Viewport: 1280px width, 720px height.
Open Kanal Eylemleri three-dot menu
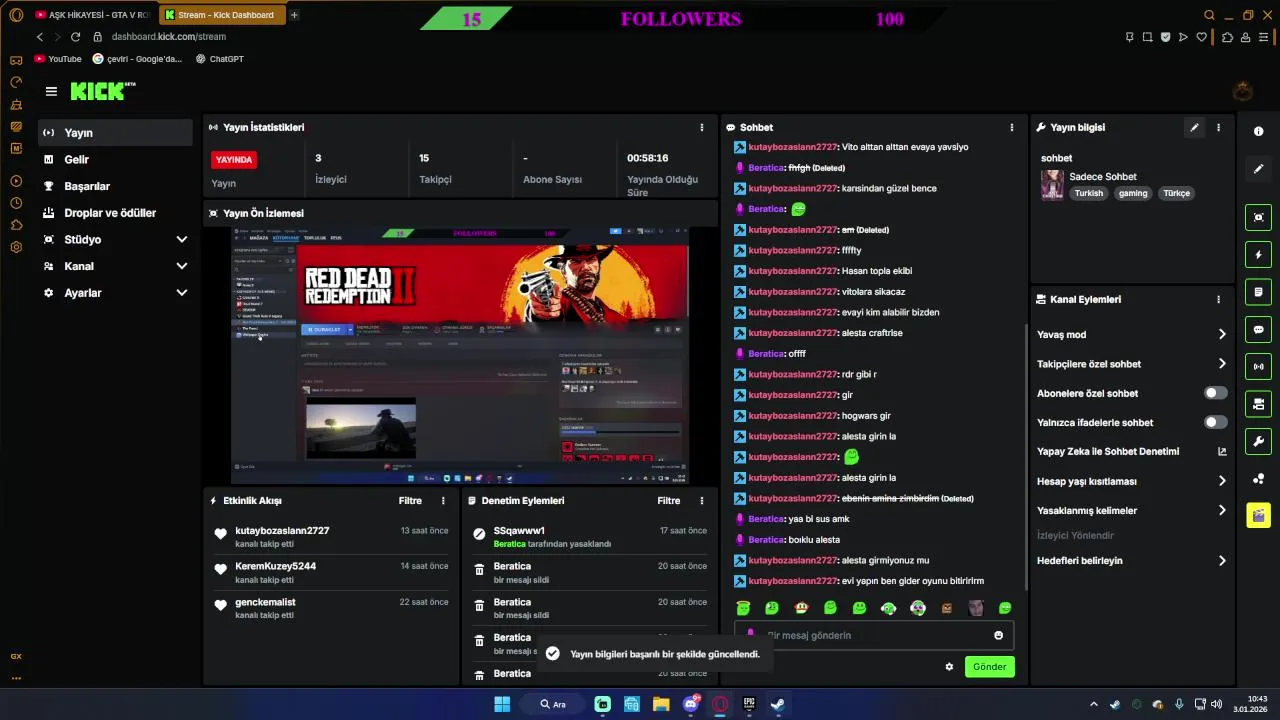[x=1218, y=299]
